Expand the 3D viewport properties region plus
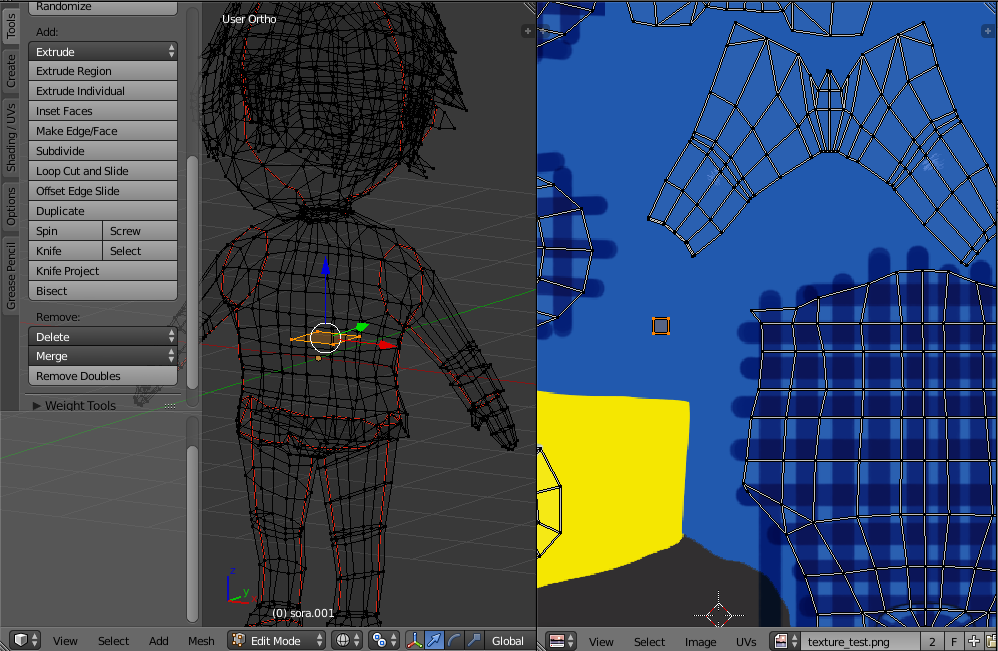The image size is (998, 651). [x=527, y=31]
